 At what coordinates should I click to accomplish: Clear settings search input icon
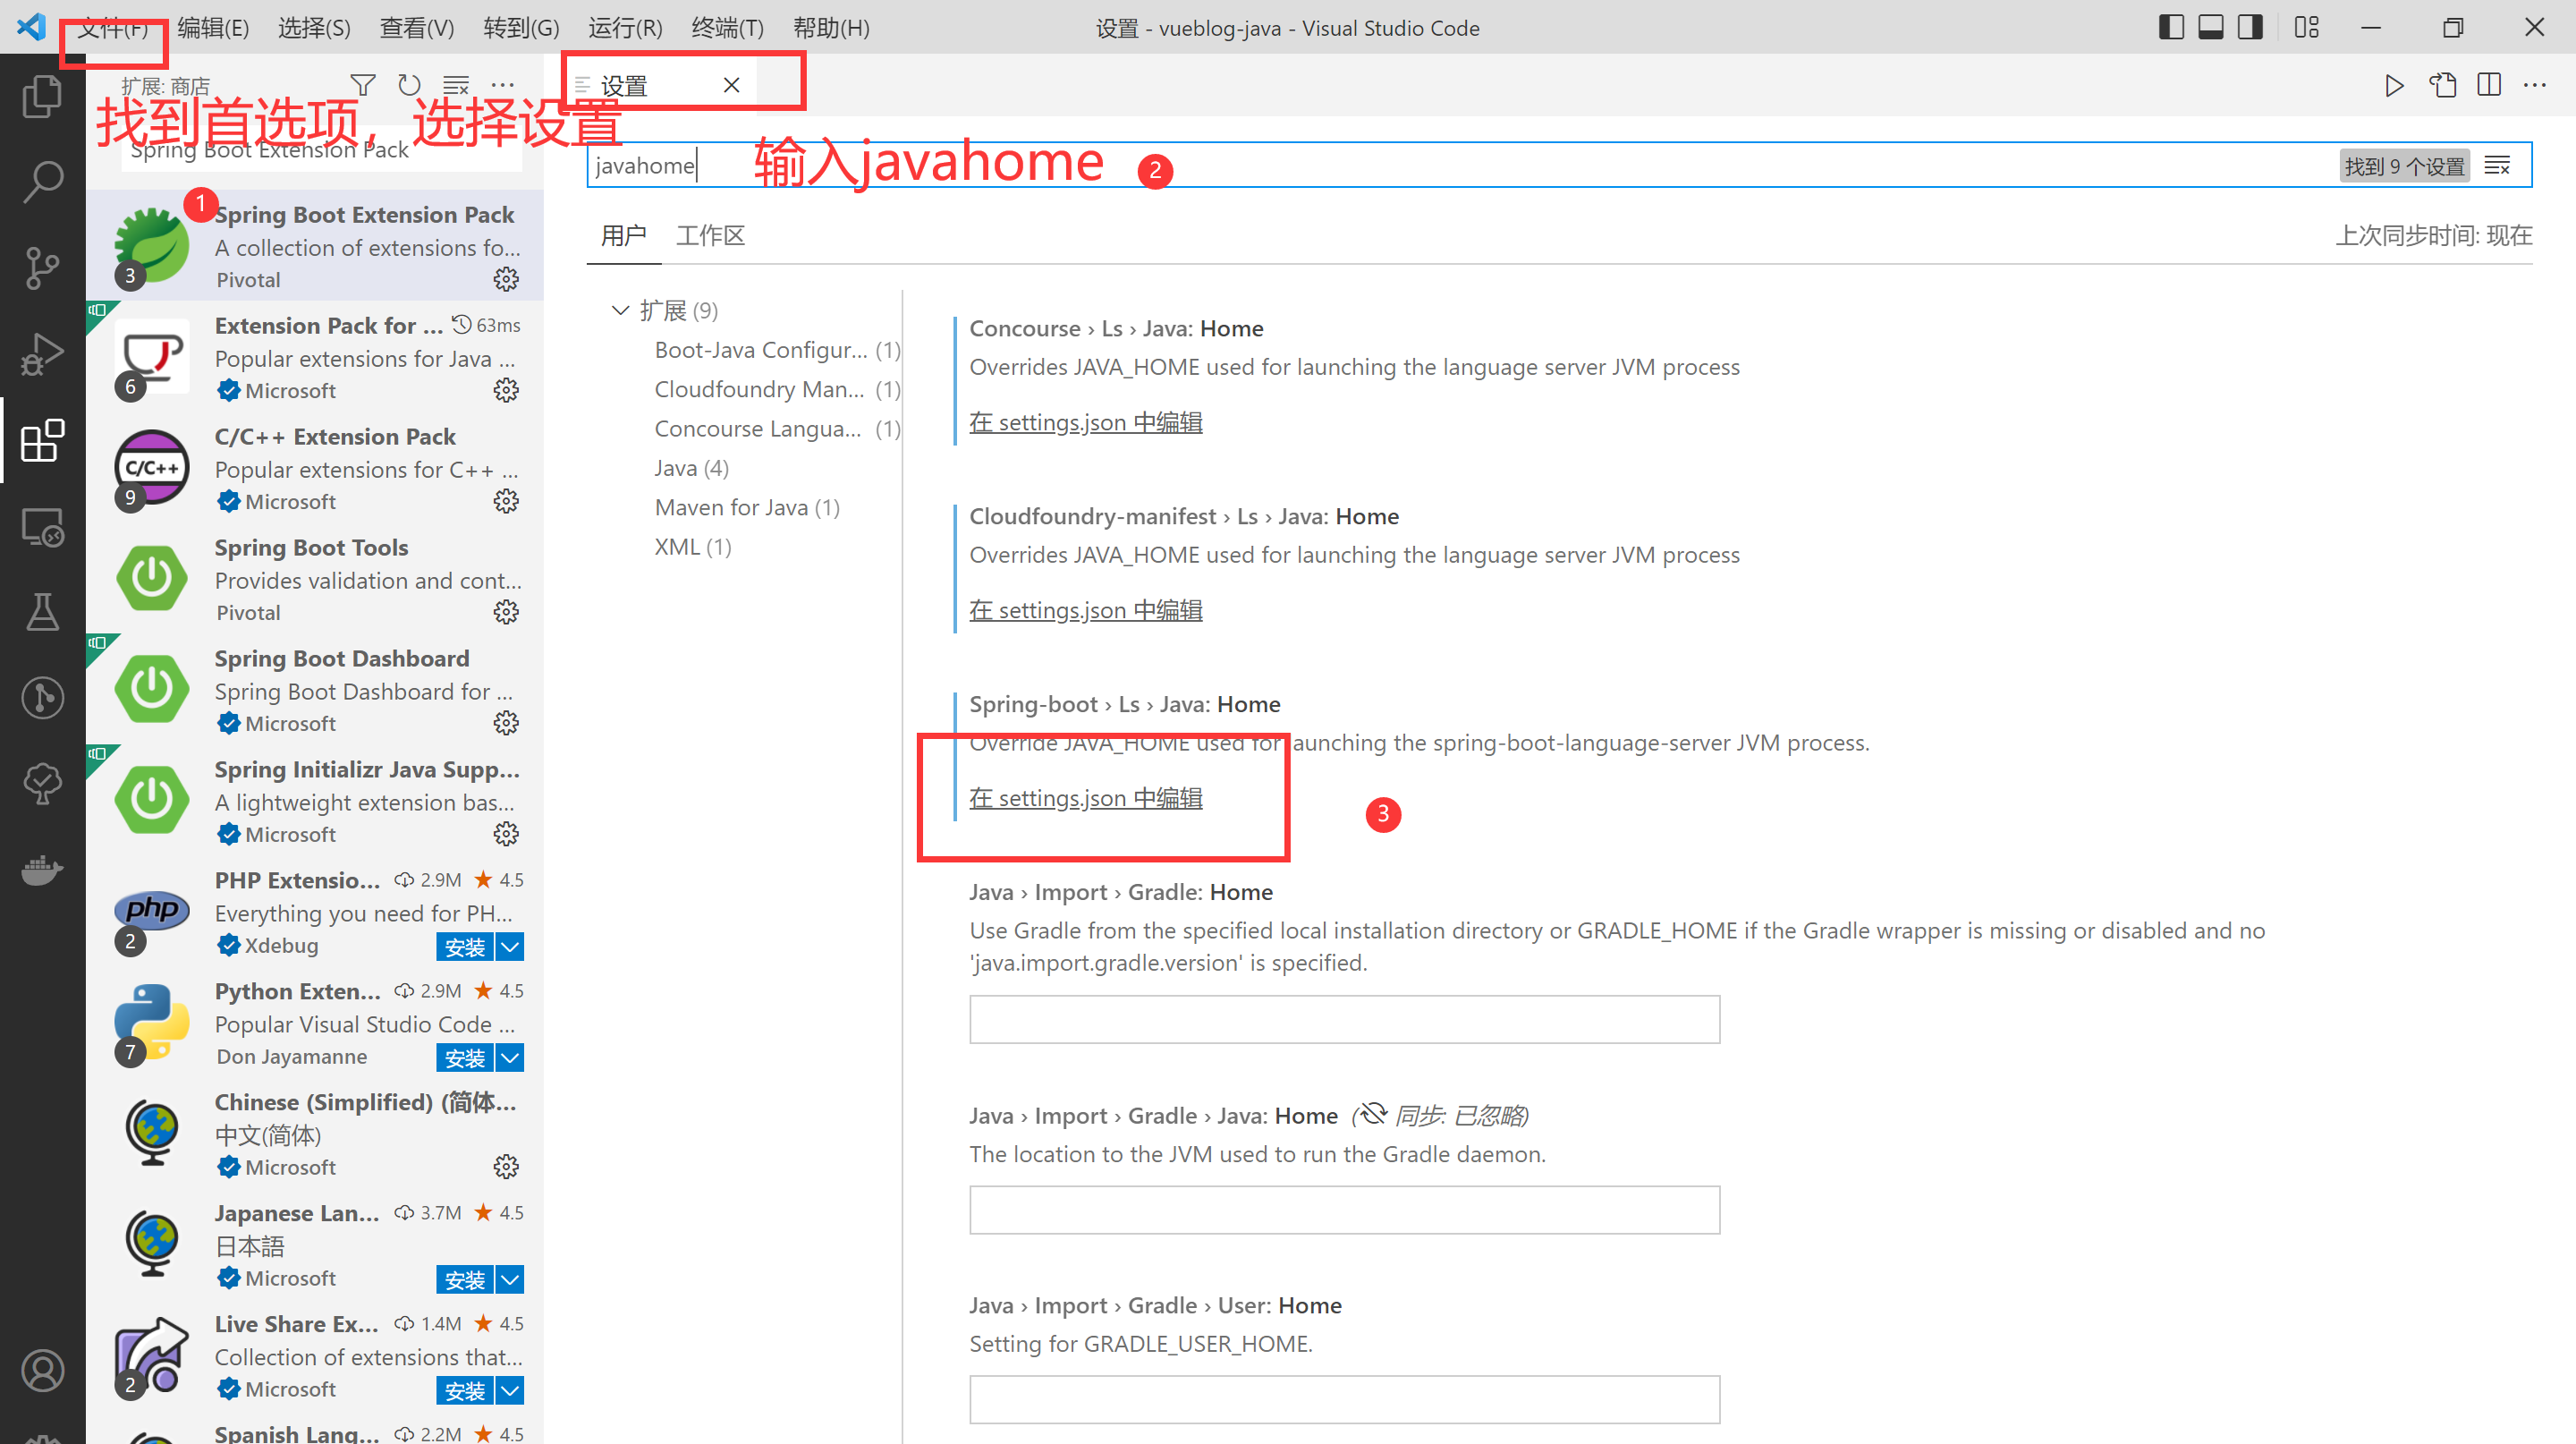[x=2497, y=166]
